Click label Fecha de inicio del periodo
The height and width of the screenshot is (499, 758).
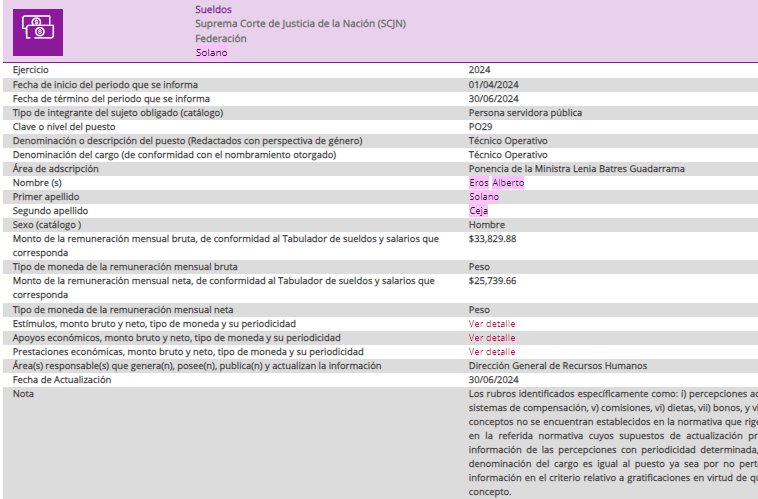pos(105,85)
